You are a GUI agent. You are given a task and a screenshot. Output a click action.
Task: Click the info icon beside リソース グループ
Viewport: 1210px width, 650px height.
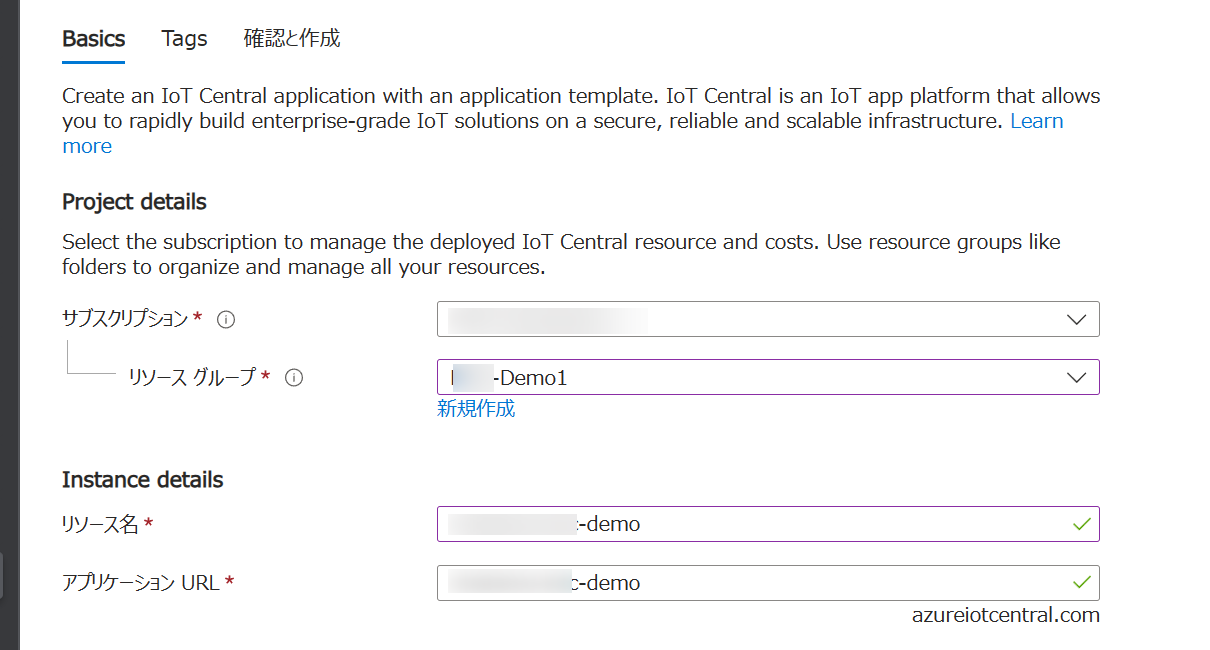(294, 378)
